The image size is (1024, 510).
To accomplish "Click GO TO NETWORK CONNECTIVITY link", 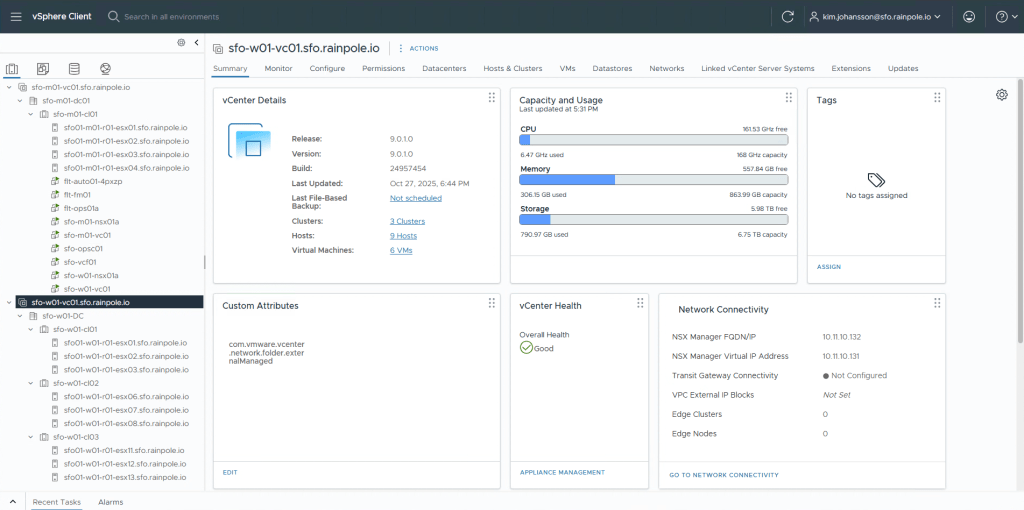I will (724, 475).
